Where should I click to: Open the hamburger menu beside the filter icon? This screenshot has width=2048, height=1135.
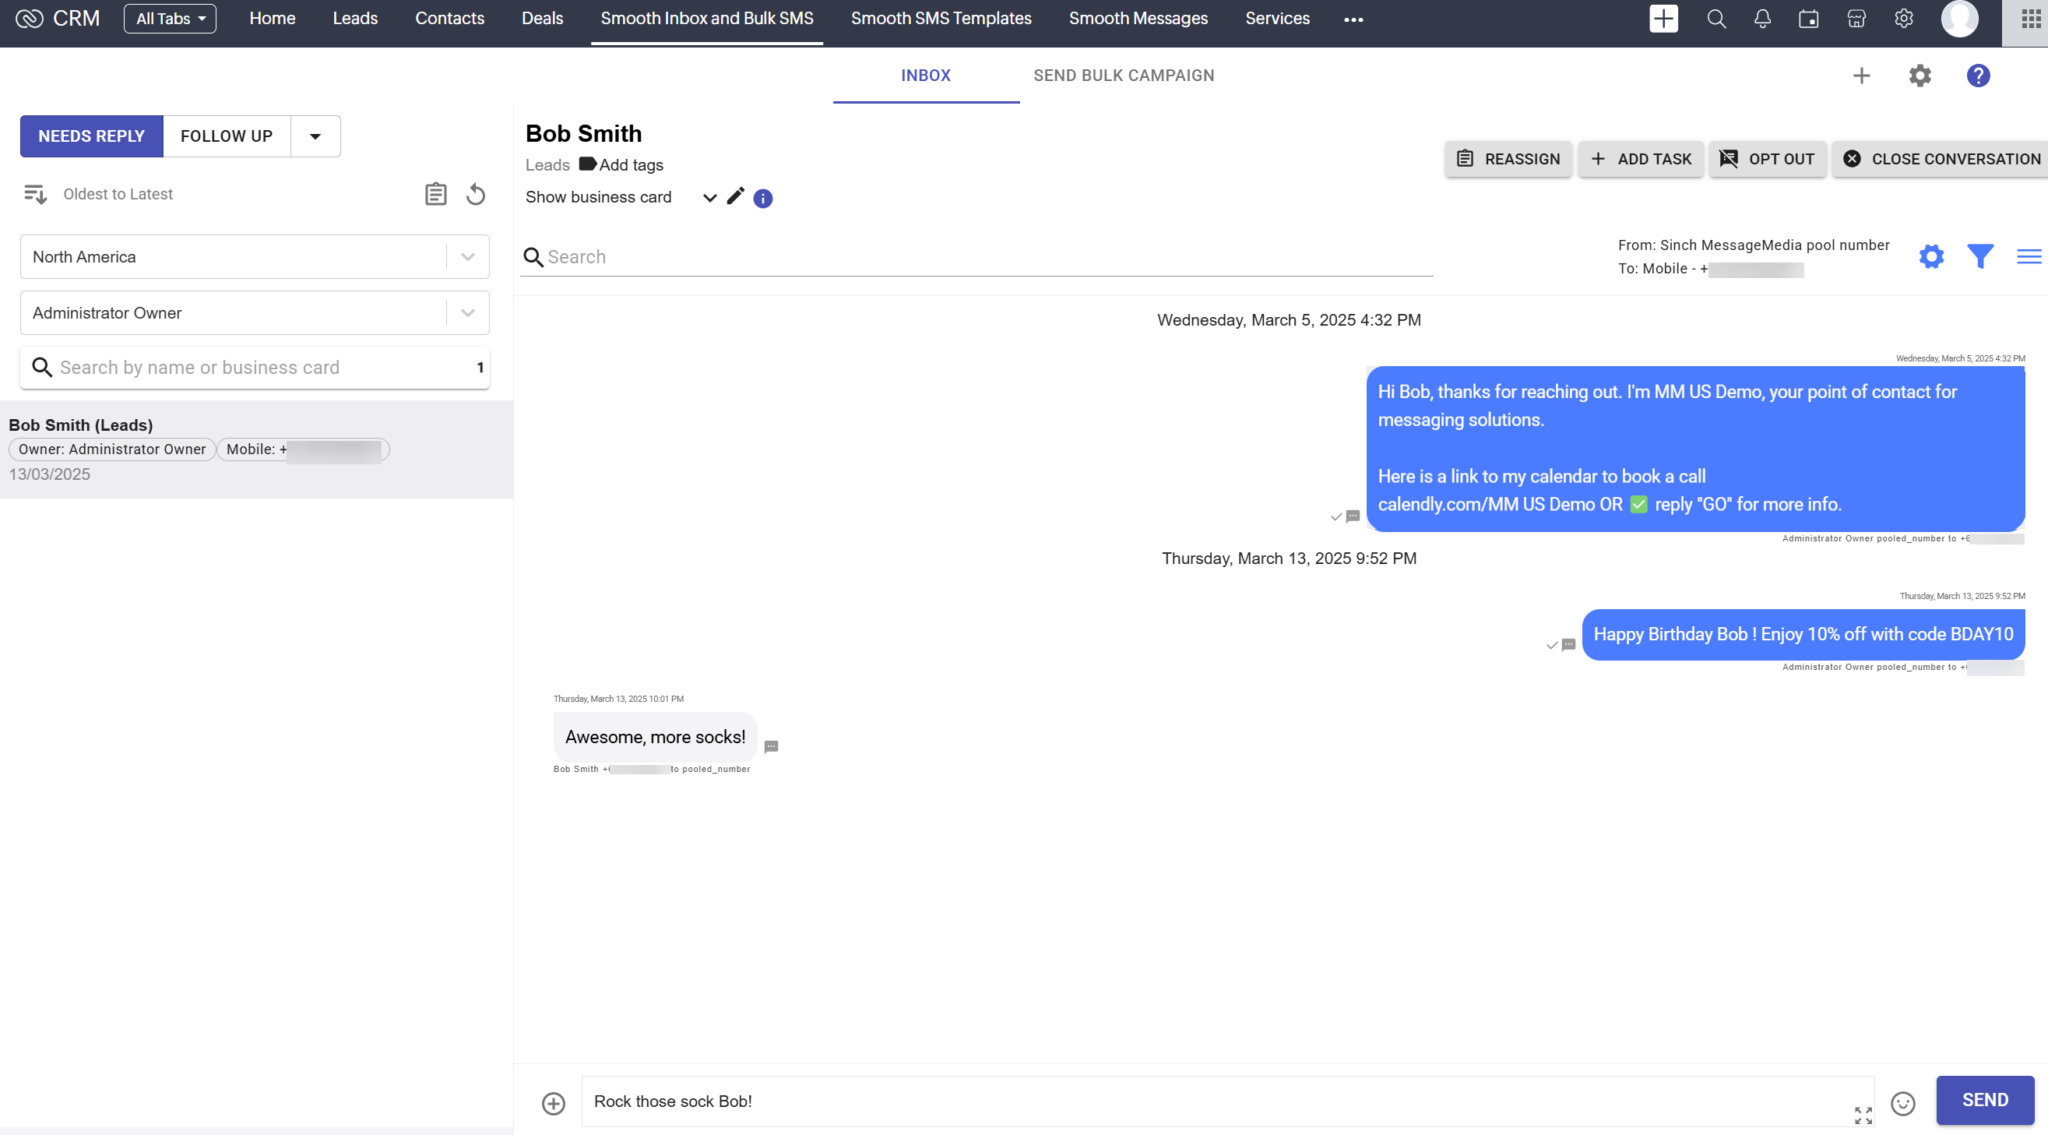[2029, 256]
